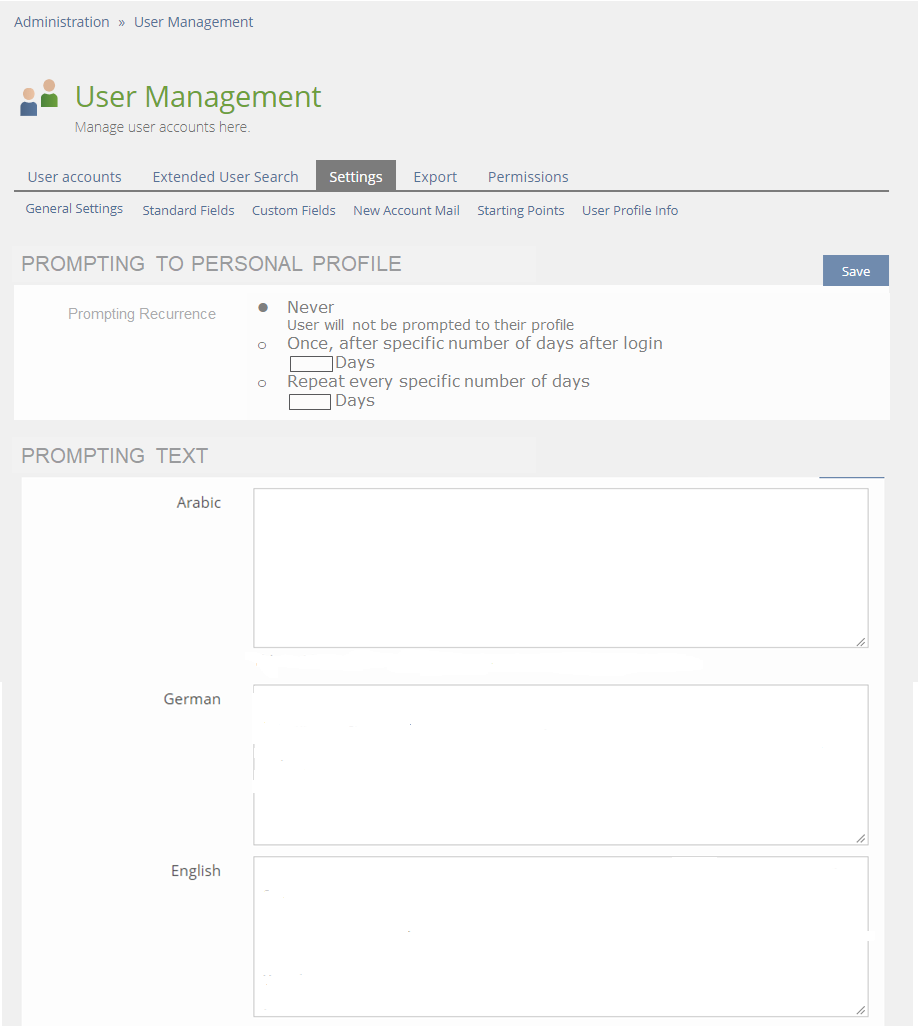The height and width of the screenshot is (1026, 918).
Task: Click the Days field under Repeat option
Action: click(x=309, y=402)
